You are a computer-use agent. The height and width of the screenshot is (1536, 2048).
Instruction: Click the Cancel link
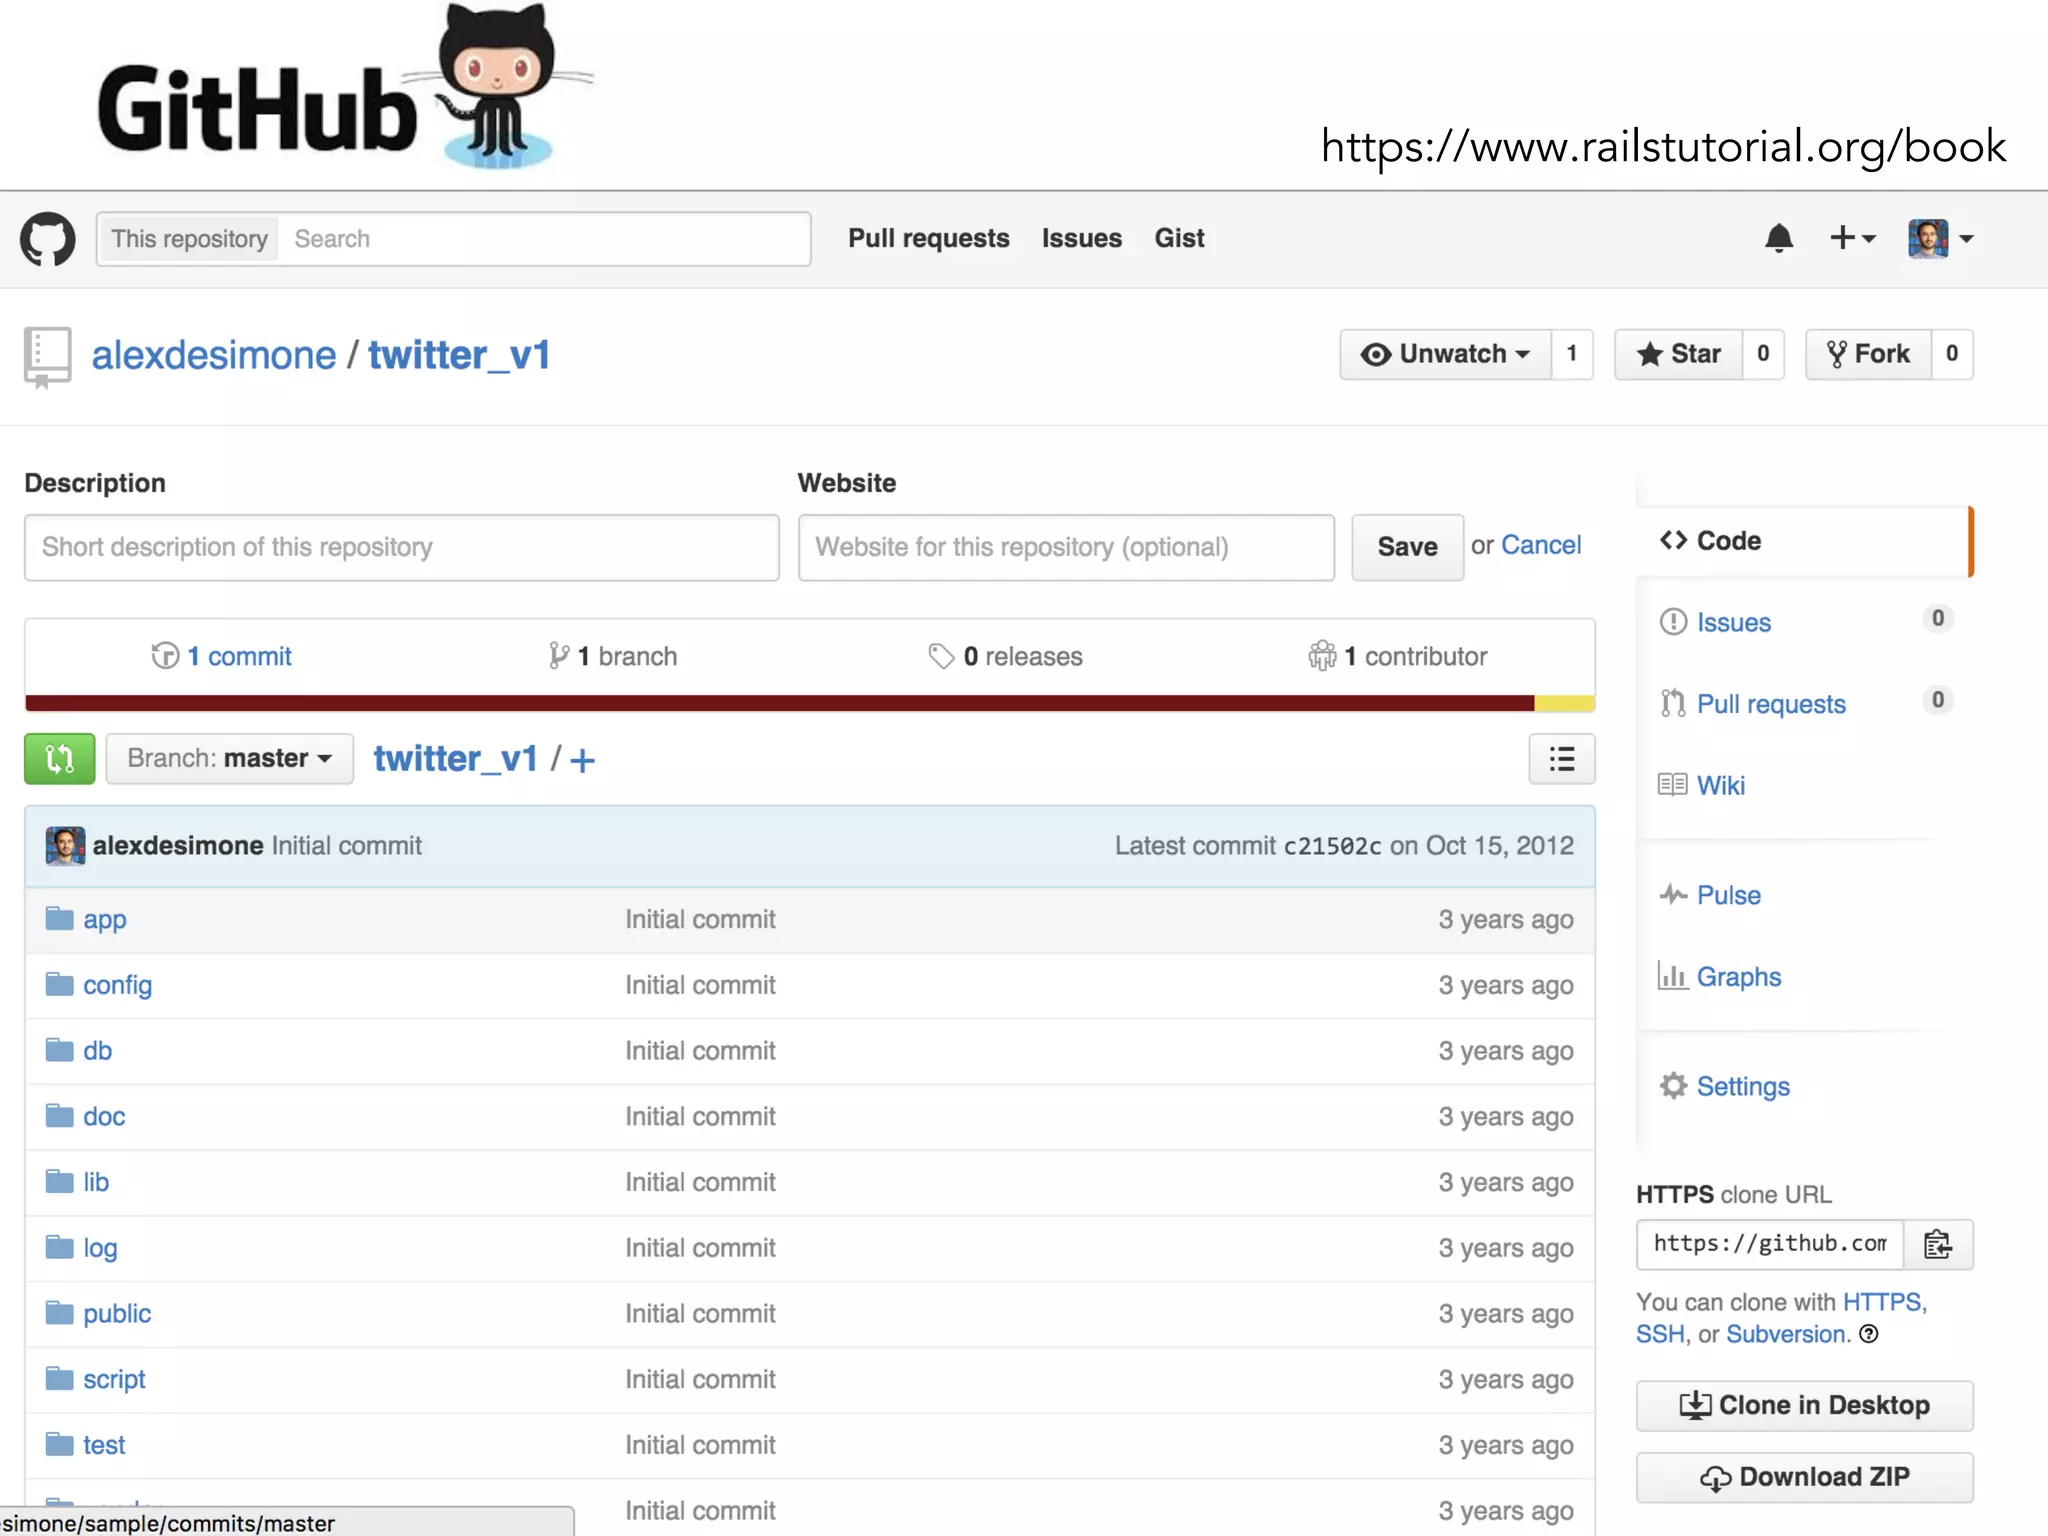pos(1540,545)
